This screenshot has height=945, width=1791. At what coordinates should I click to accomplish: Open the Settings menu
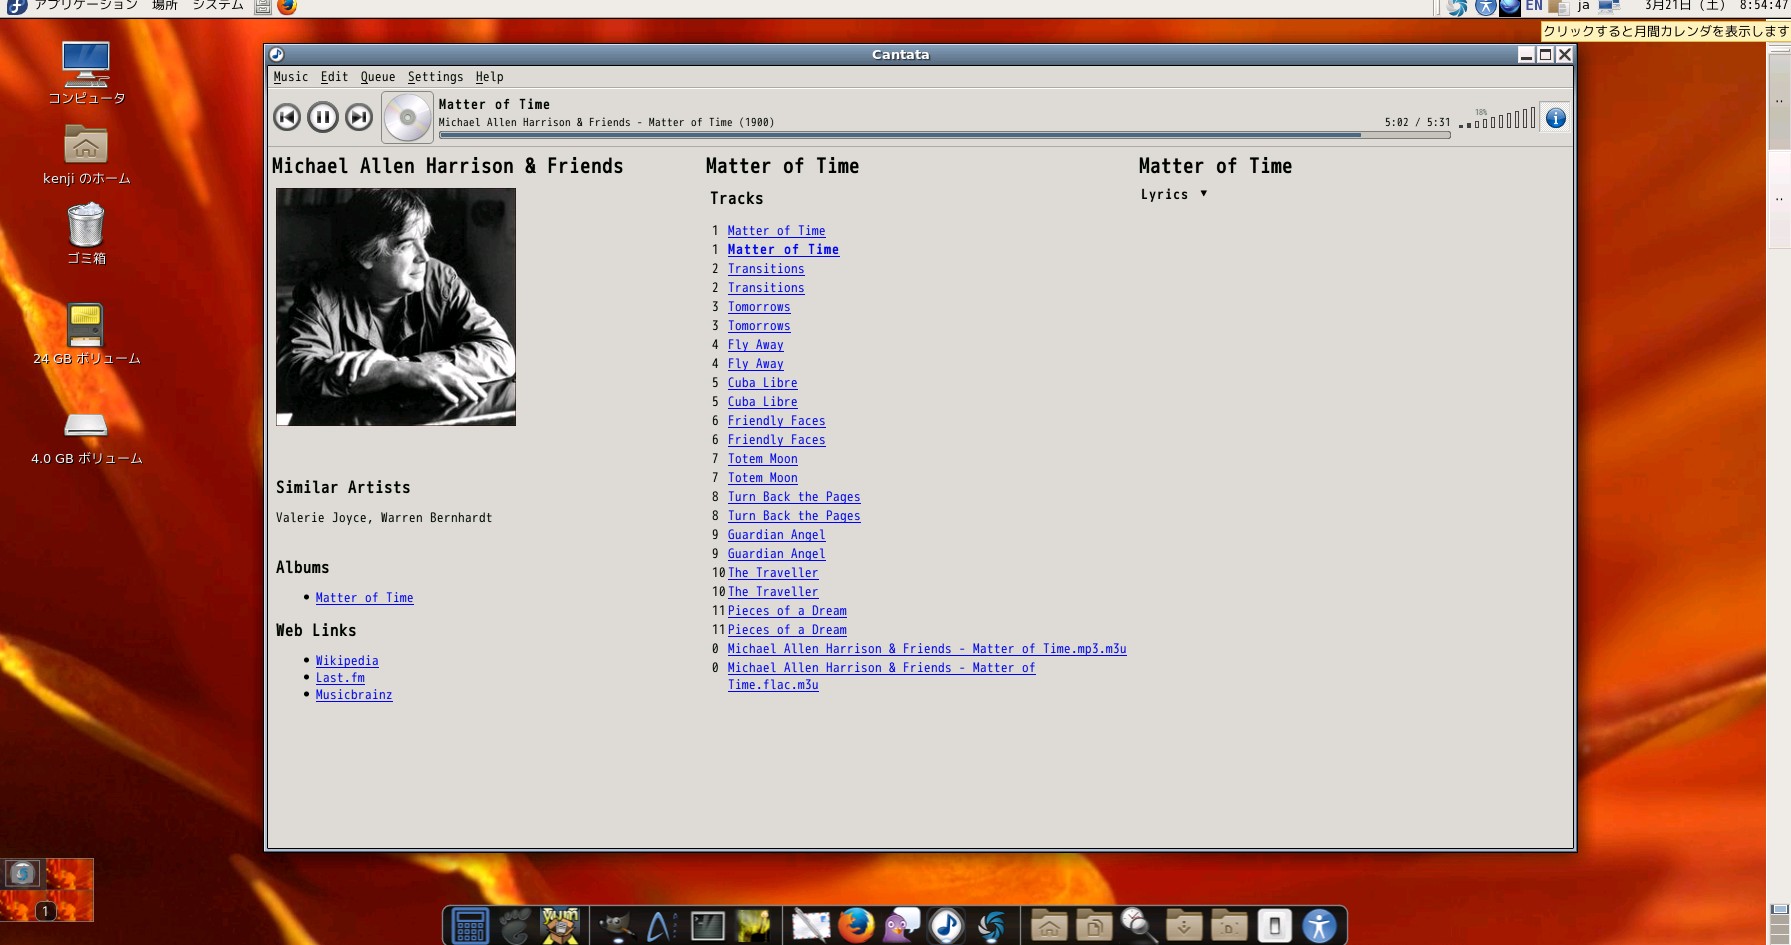[x=436, y=76]
